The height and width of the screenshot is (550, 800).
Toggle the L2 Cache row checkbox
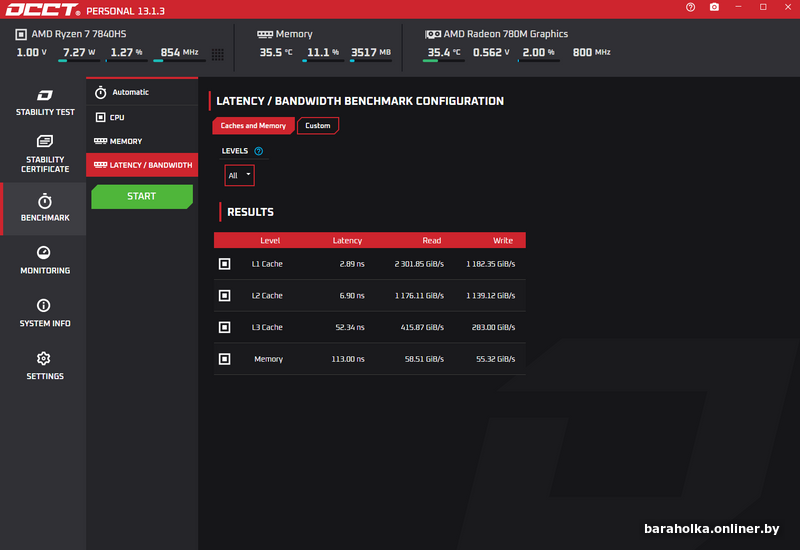pos(224,295)
